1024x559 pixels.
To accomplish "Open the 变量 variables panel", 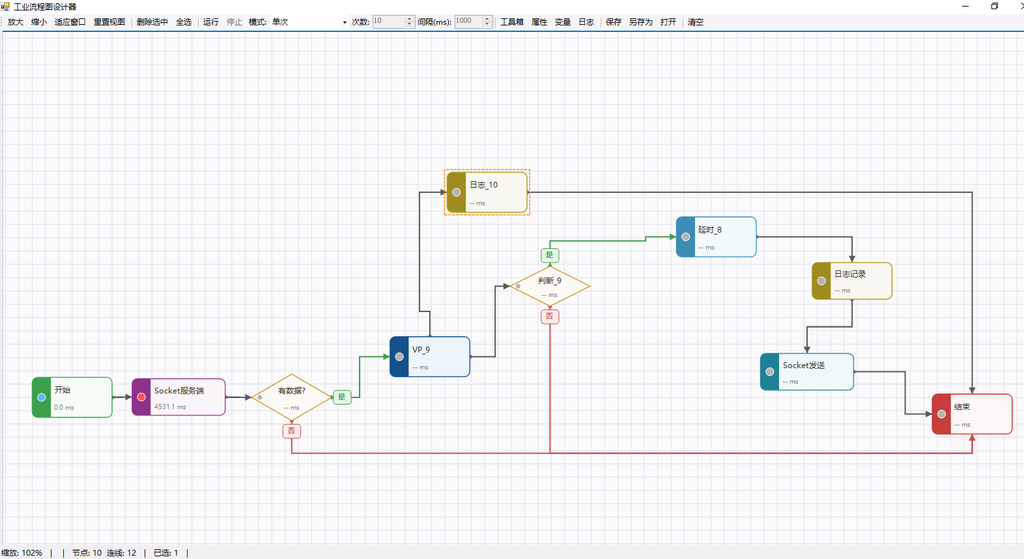I will 563,22.
